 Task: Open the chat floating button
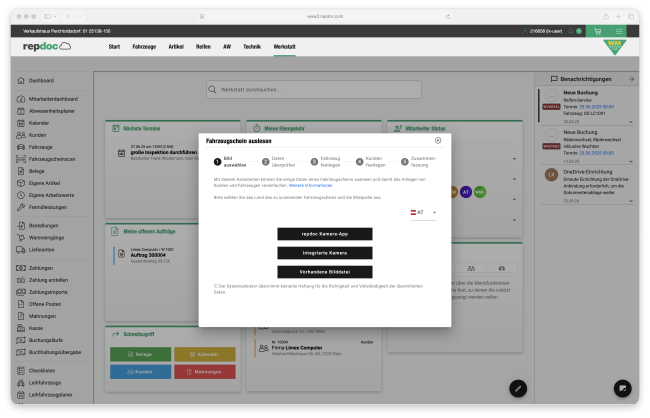point(620,388)
